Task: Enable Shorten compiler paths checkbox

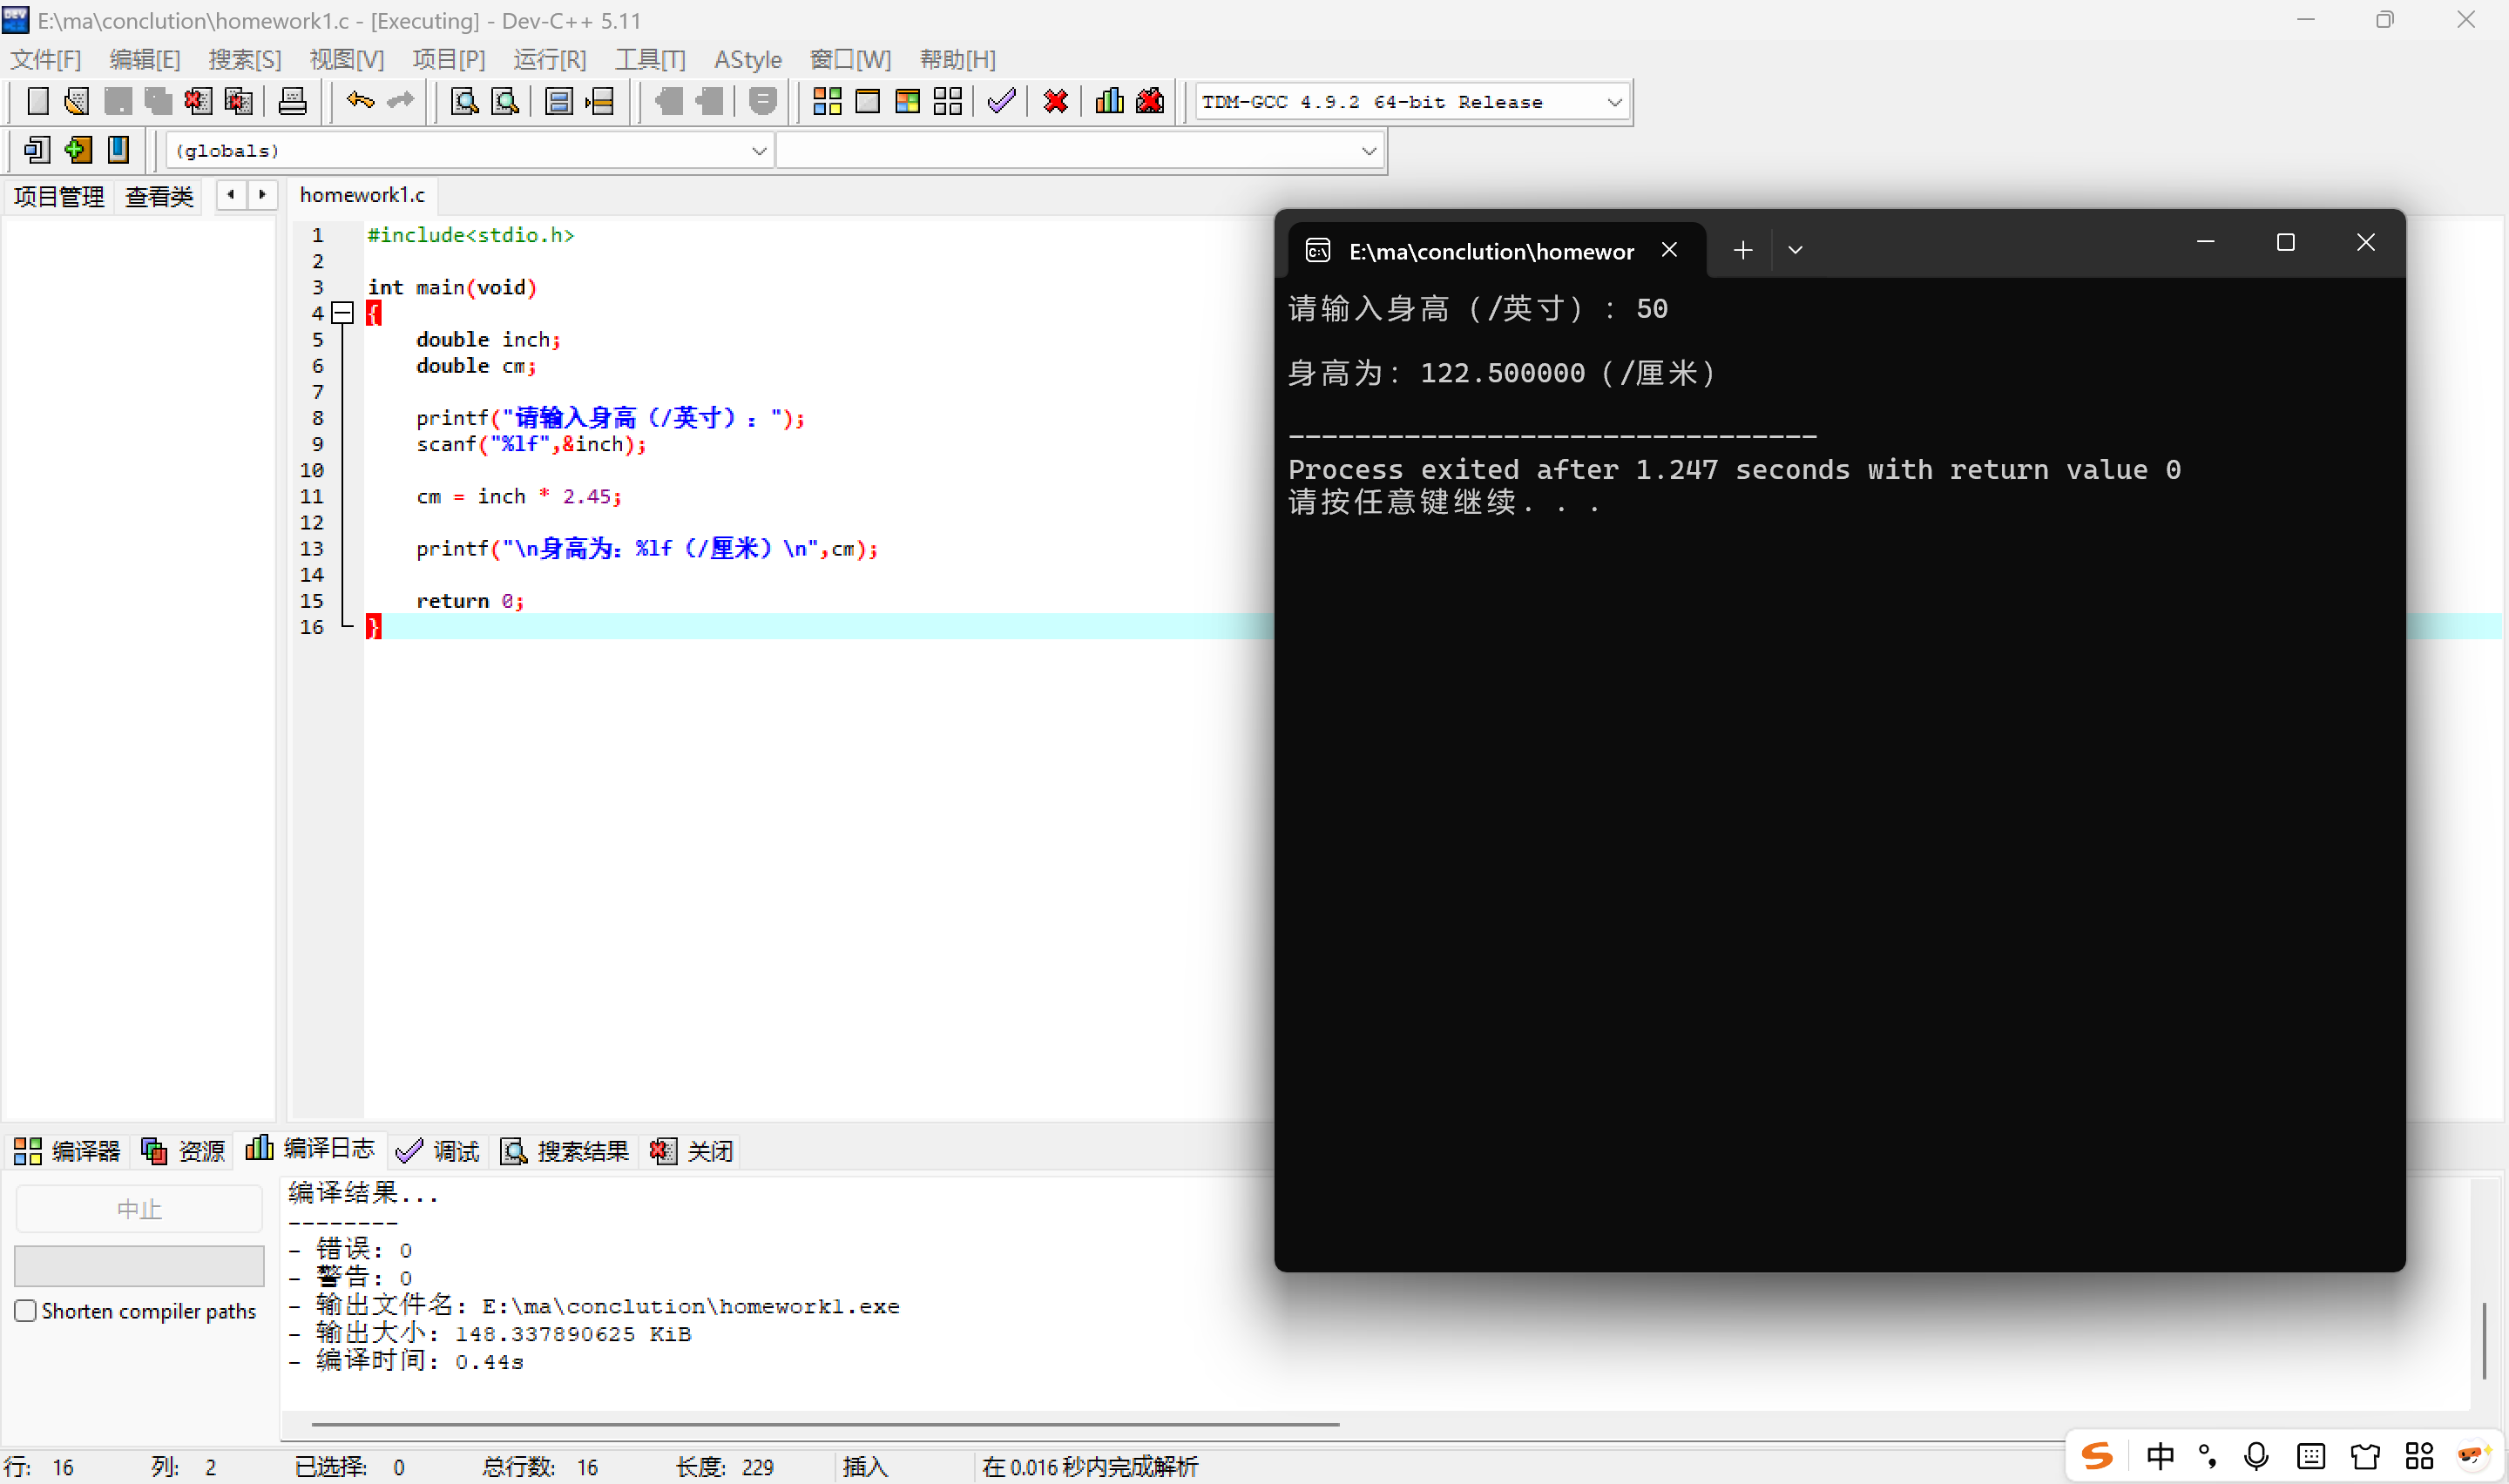Action: click(x=26, y=1310)
